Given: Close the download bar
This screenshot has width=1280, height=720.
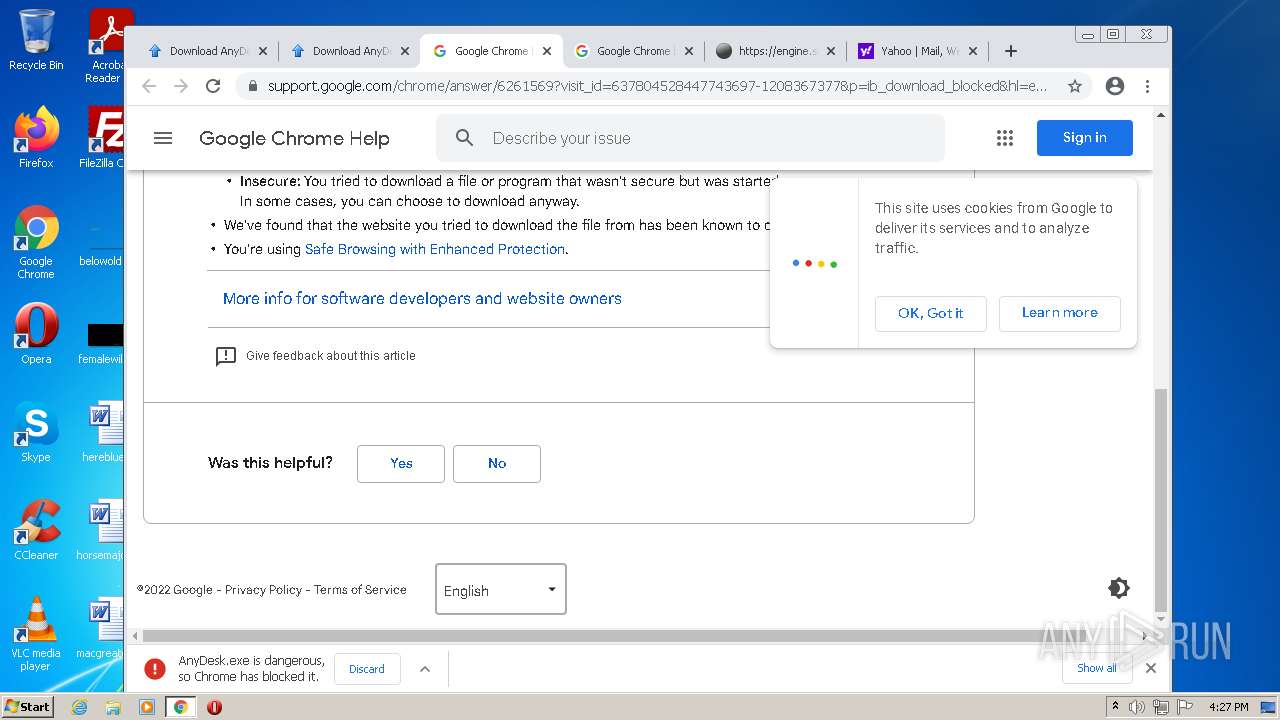Looking at the screenshot, I should tap(1151, 668).
